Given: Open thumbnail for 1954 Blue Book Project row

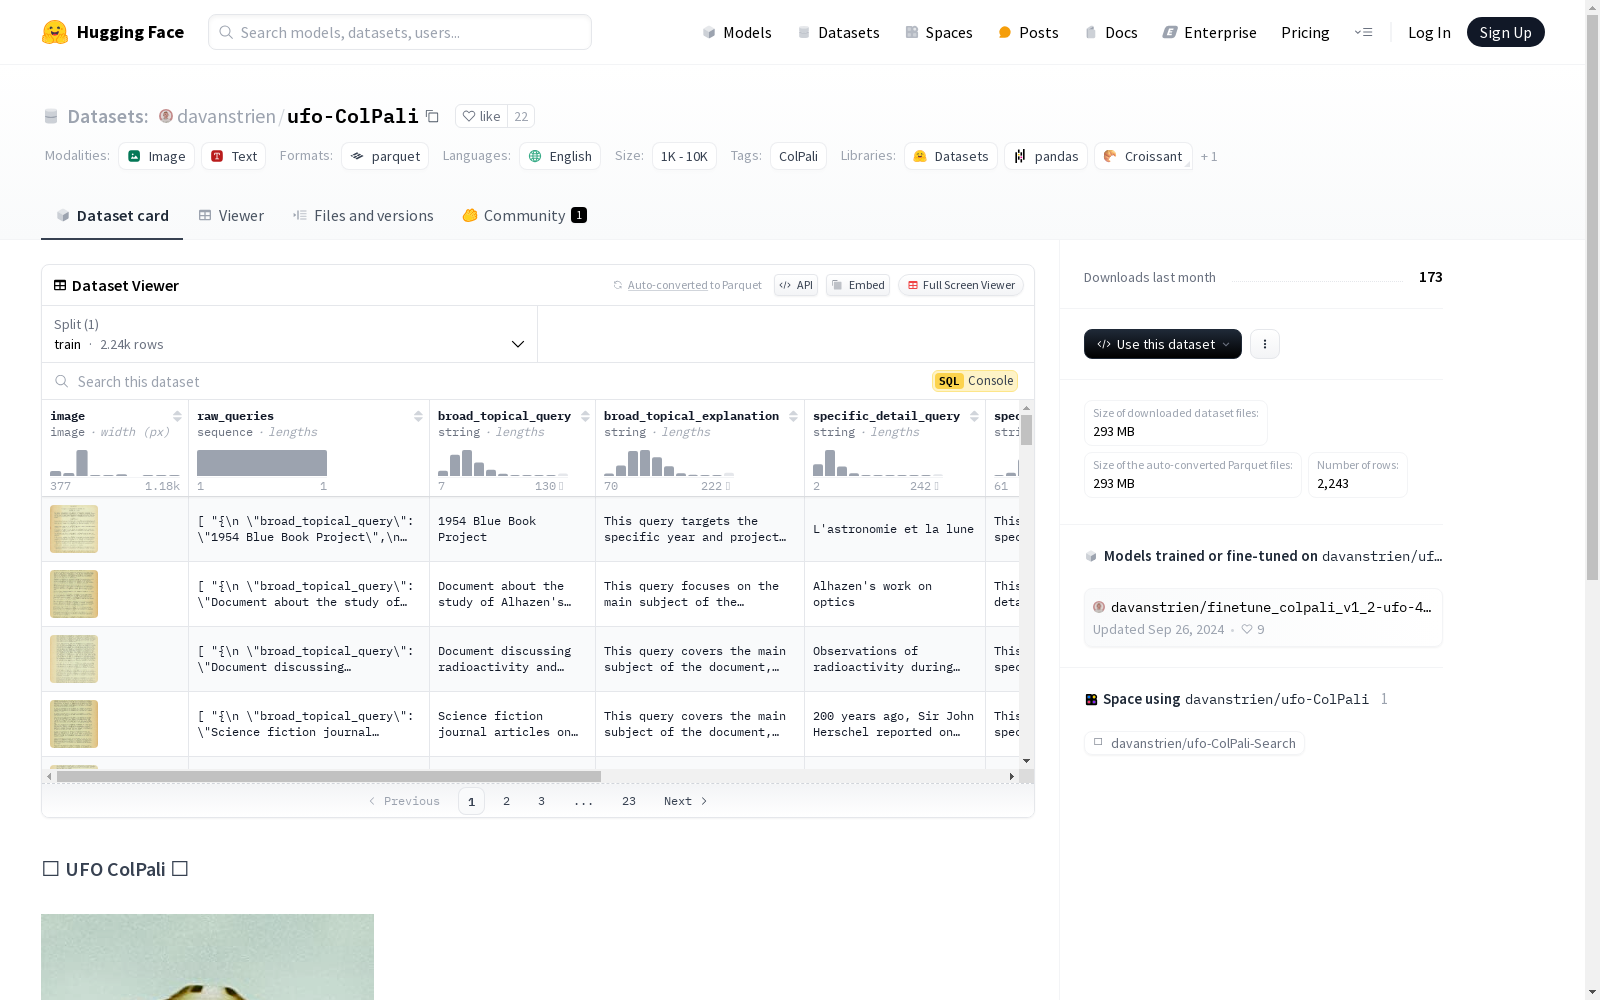Looking at the screenshot, I should [x=74, y=529].
